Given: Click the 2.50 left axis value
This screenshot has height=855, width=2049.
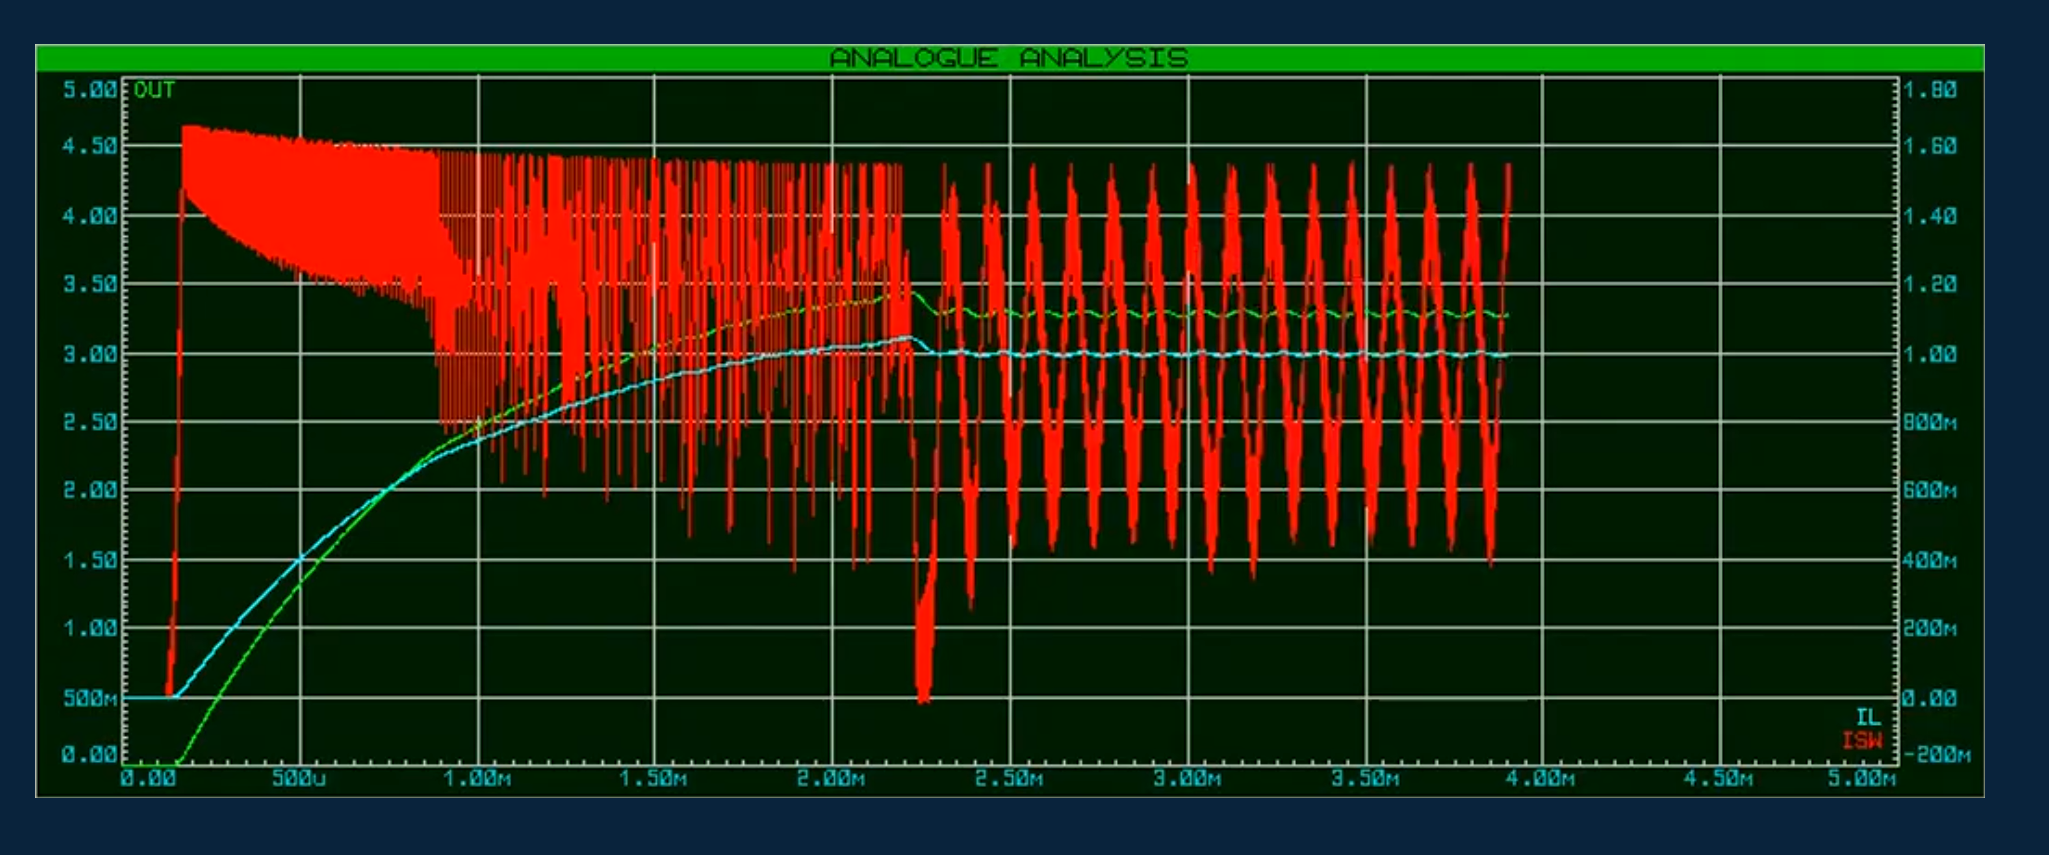Looking at the screenshot, I should (90, 422).
